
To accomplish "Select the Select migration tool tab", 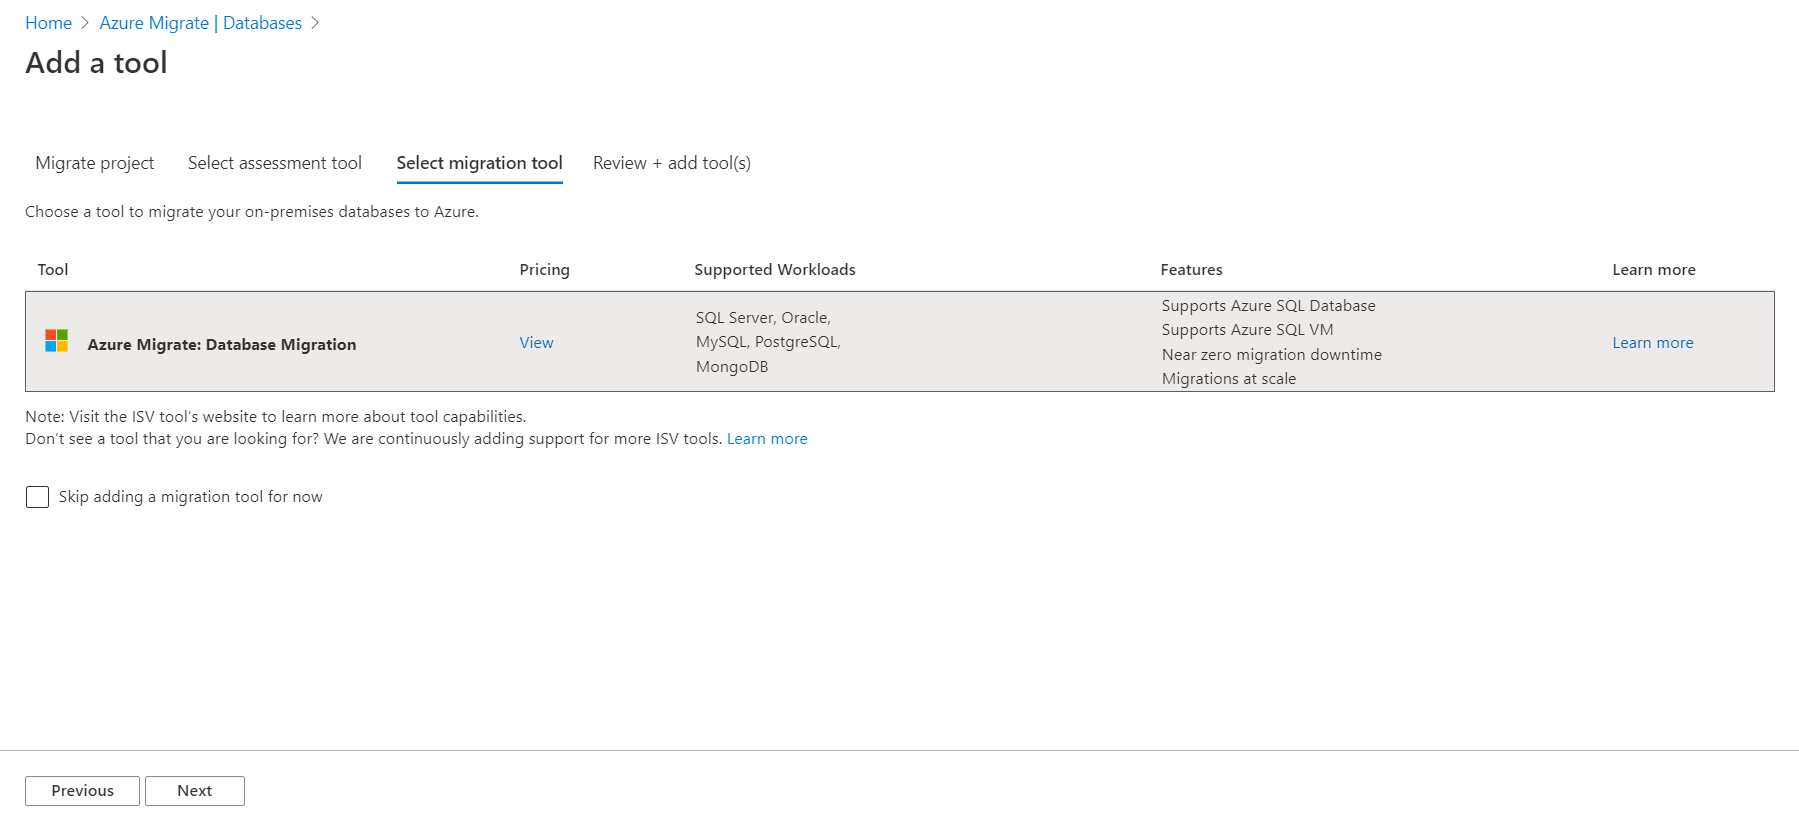I will (x=479, y=163).
